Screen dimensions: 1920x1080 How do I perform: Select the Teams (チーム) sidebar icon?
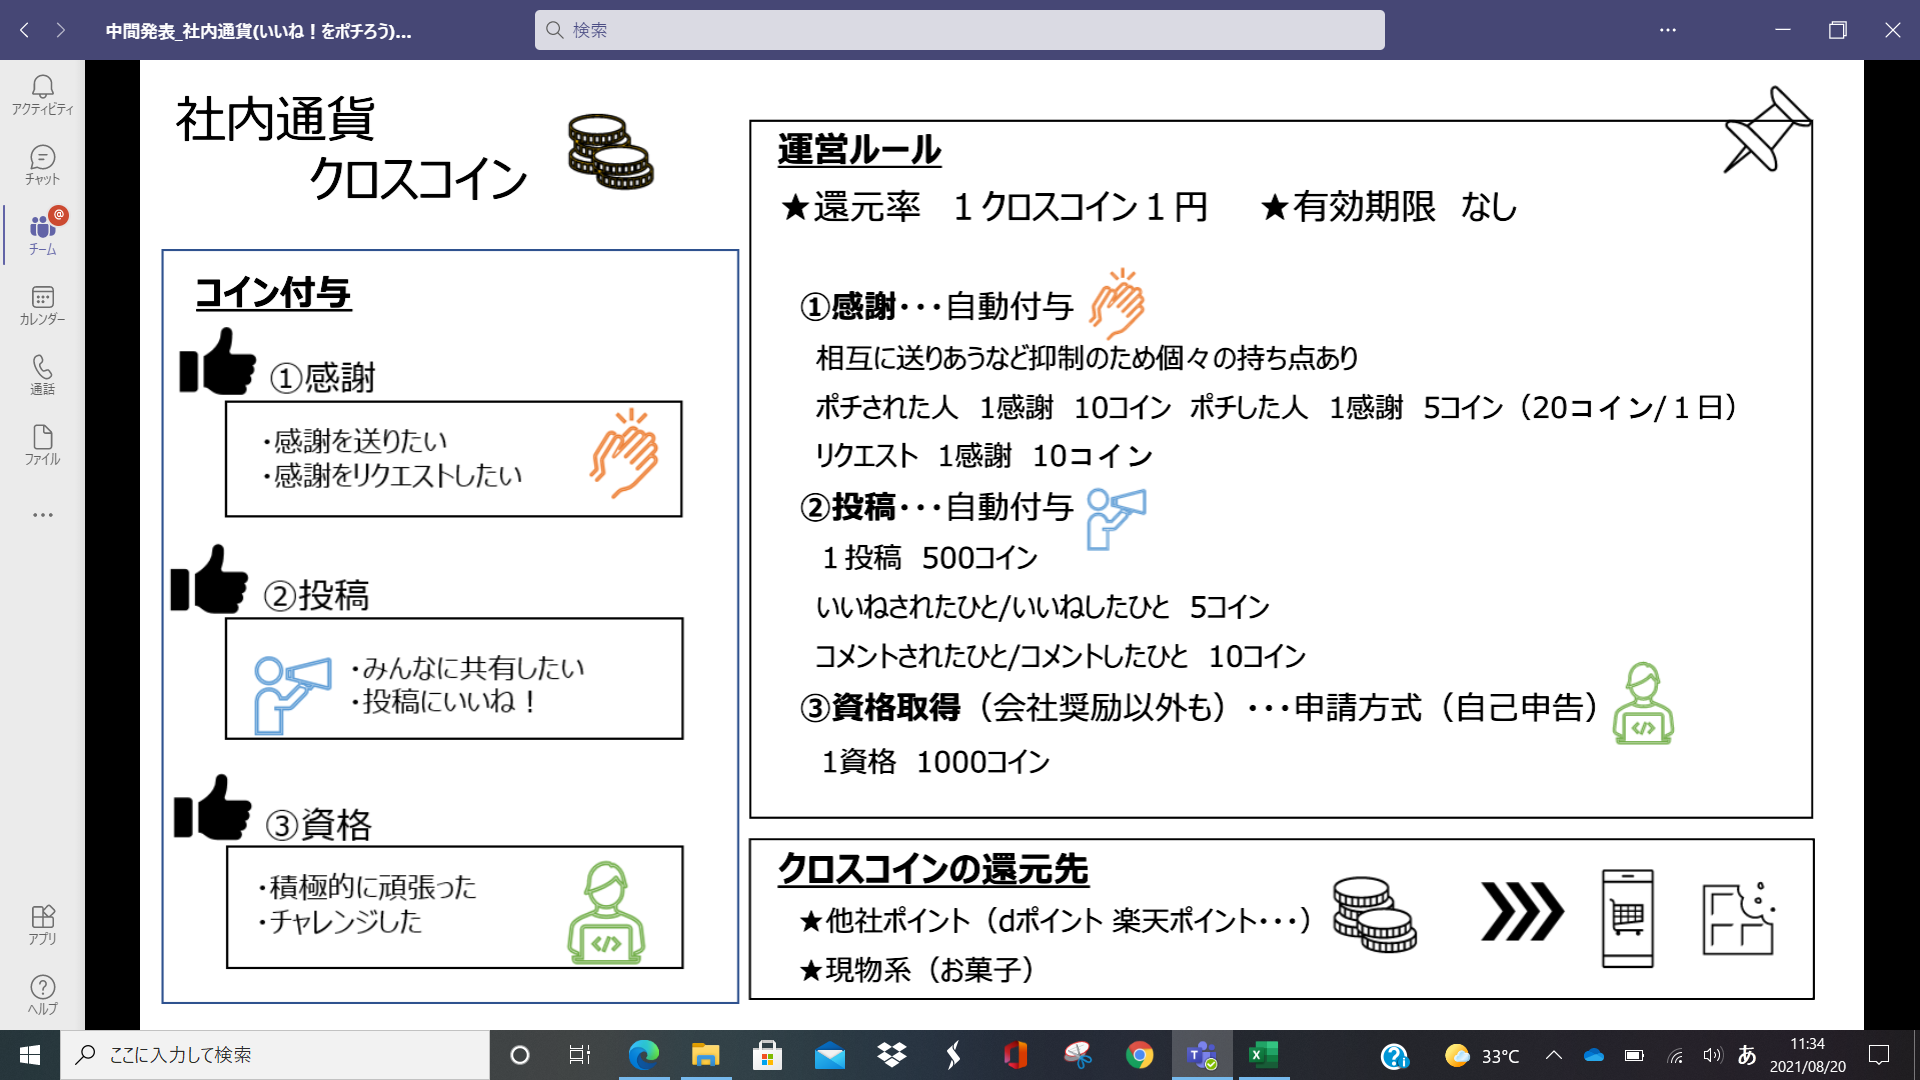coord(42,234)
